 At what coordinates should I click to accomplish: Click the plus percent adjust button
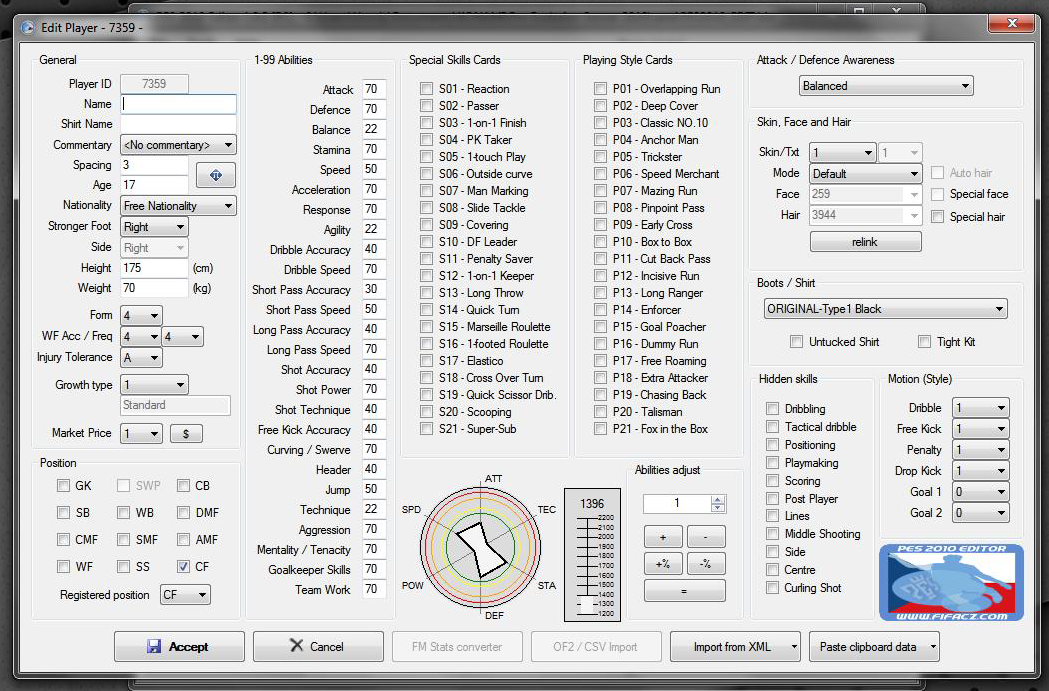tap(663, 564)
